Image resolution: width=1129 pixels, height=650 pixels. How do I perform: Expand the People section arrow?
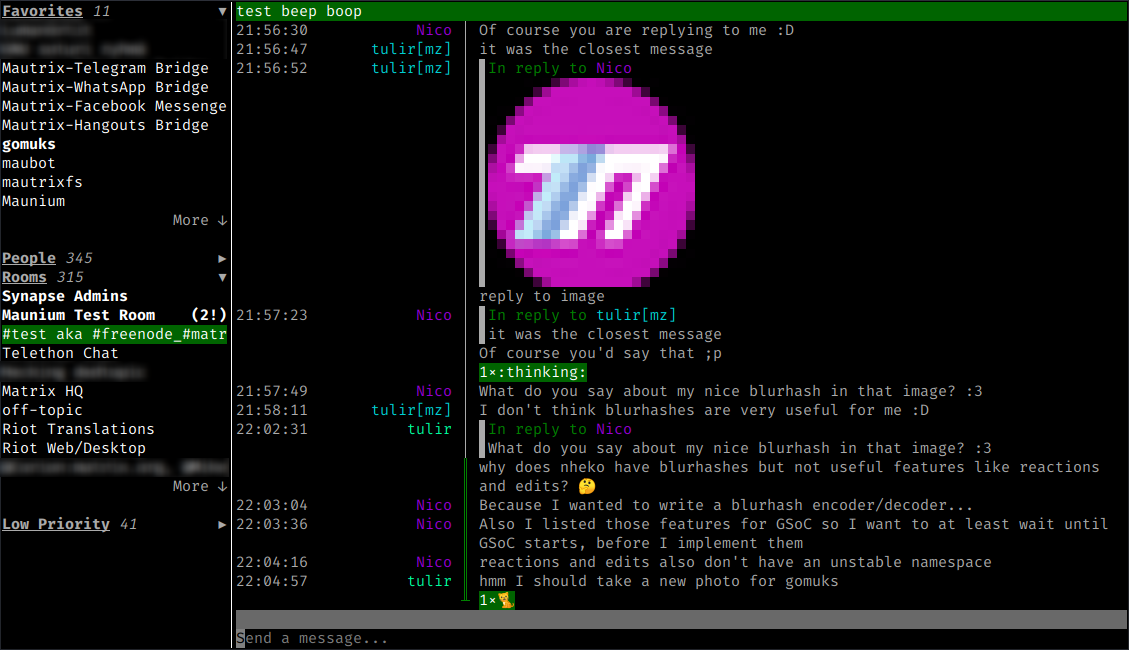tap(222, 258)
